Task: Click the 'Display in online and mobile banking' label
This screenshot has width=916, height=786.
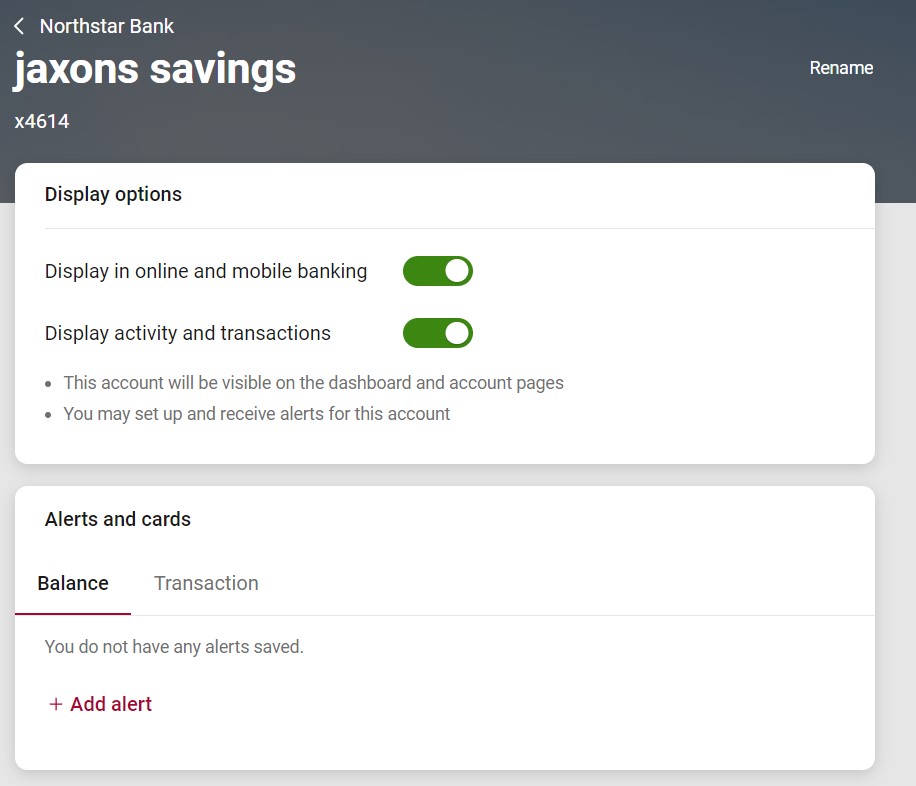Action: pos(206,271)
